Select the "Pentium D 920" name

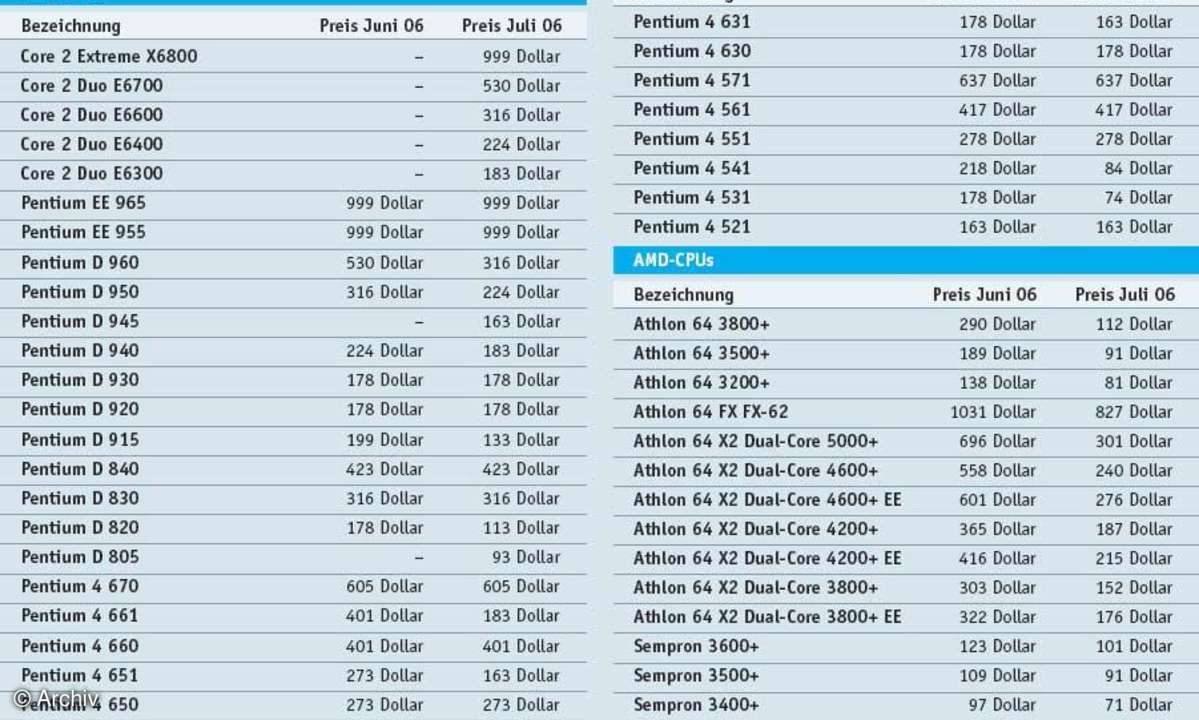[x=80, y=409]
